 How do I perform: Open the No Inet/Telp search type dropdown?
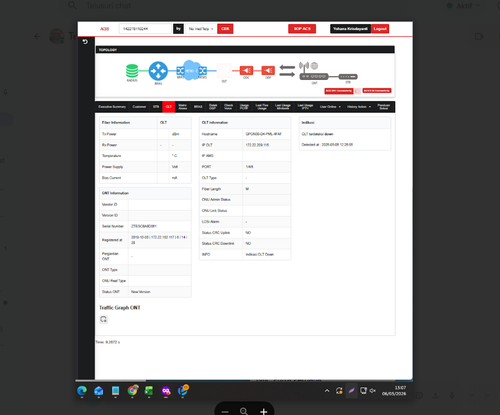coord(201,29)
